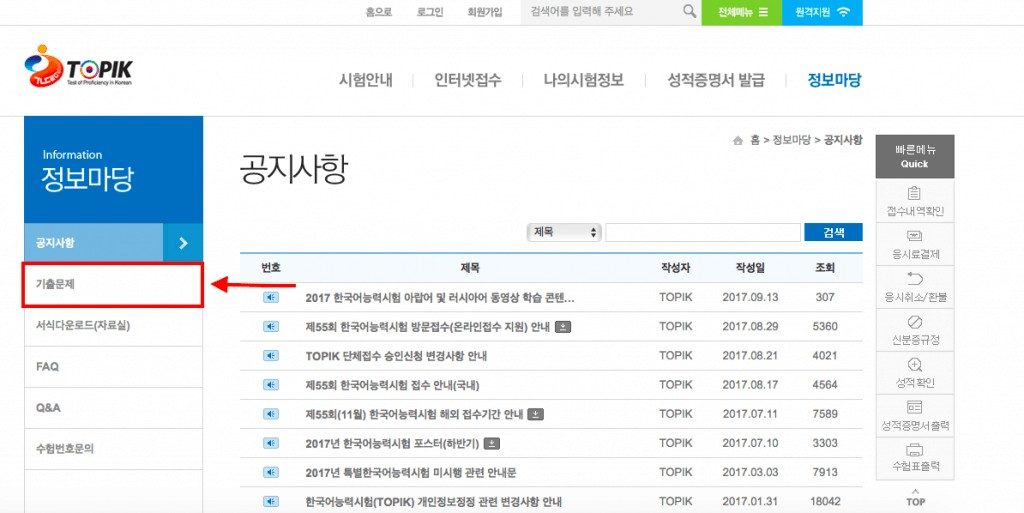This screenshot has height=513, width=1024.
Task: Click 성적증명서출력 quick menu item
Action: coord(914,415)
